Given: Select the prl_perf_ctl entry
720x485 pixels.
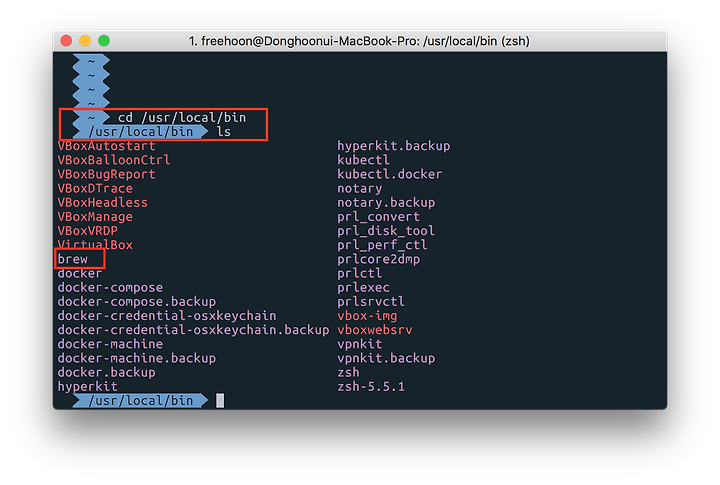Looking at the screenshot, I should pyautogui.click(x=382, y=245).
